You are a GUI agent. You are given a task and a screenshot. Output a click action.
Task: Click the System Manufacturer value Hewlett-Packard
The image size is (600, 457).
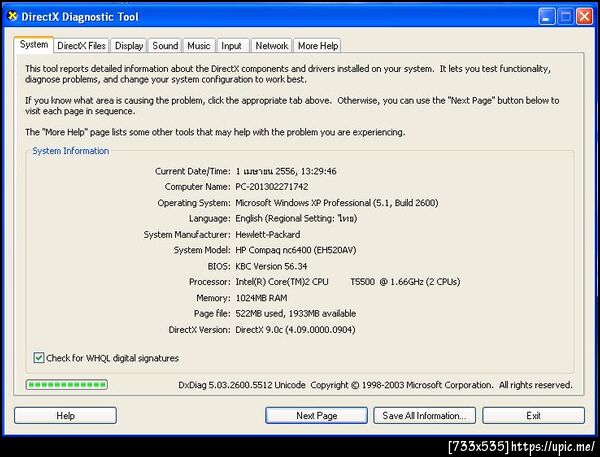click(x=267, y=234)
